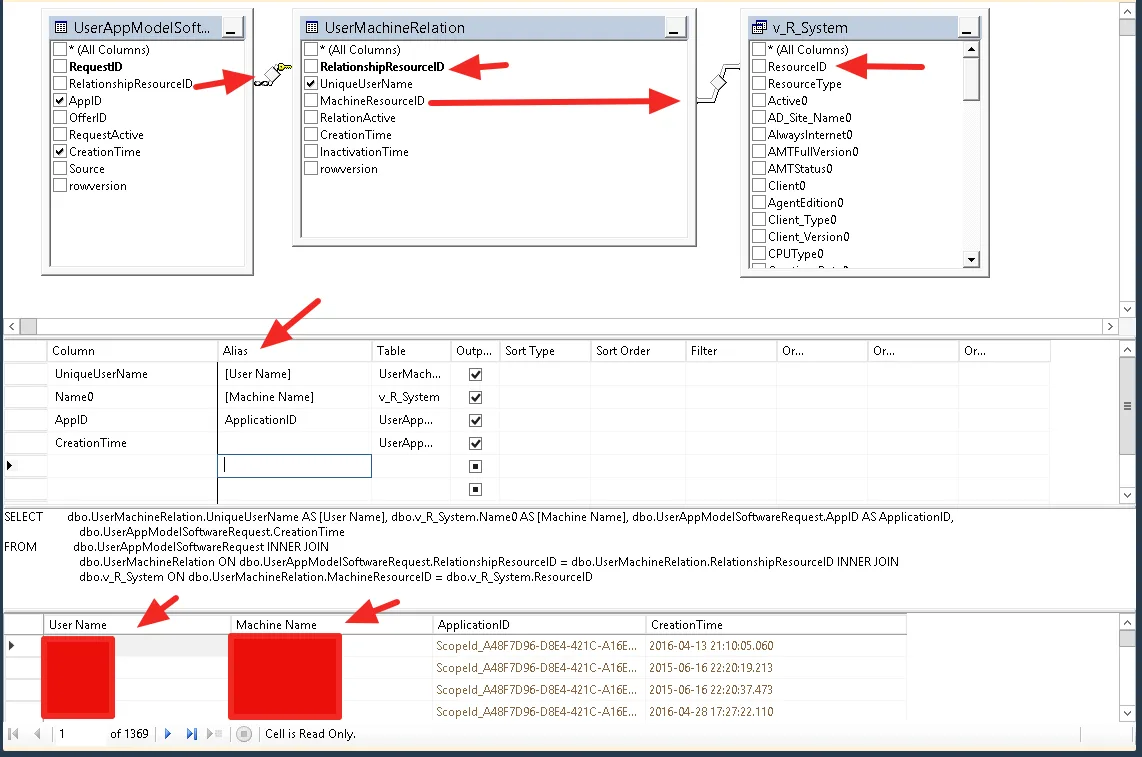The height and width of the screenshot is (757, 1142).
Task: Click the stop query execution icon
Action: tap(244, 734)
